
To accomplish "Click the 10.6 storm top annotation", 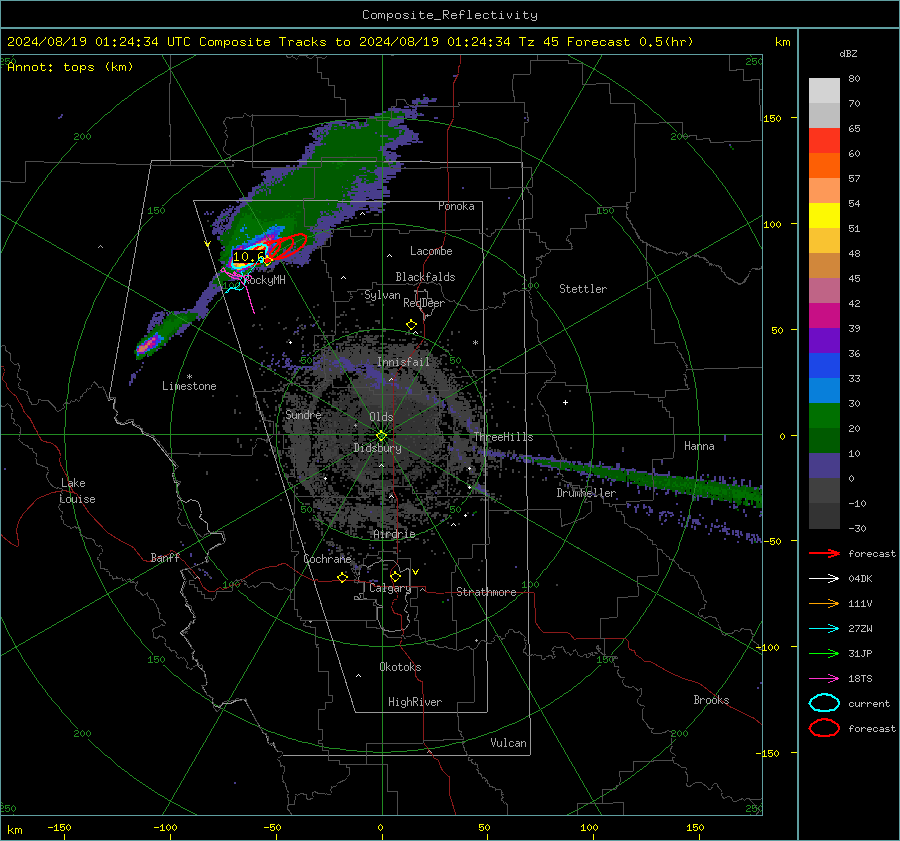I will click(249, 257).
